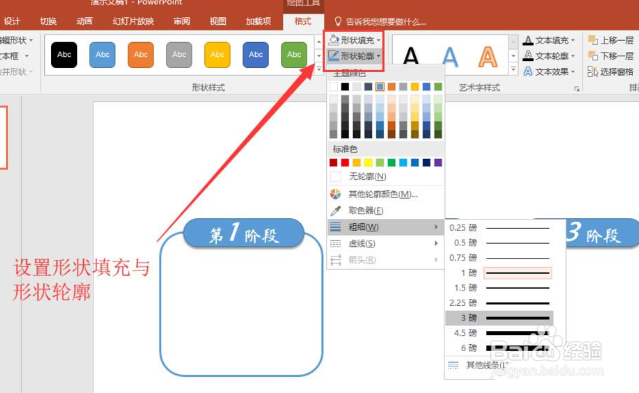The image size is (639, 393).
Task: Pick the dark red standard color swatch
Action: tap(333, 163)
